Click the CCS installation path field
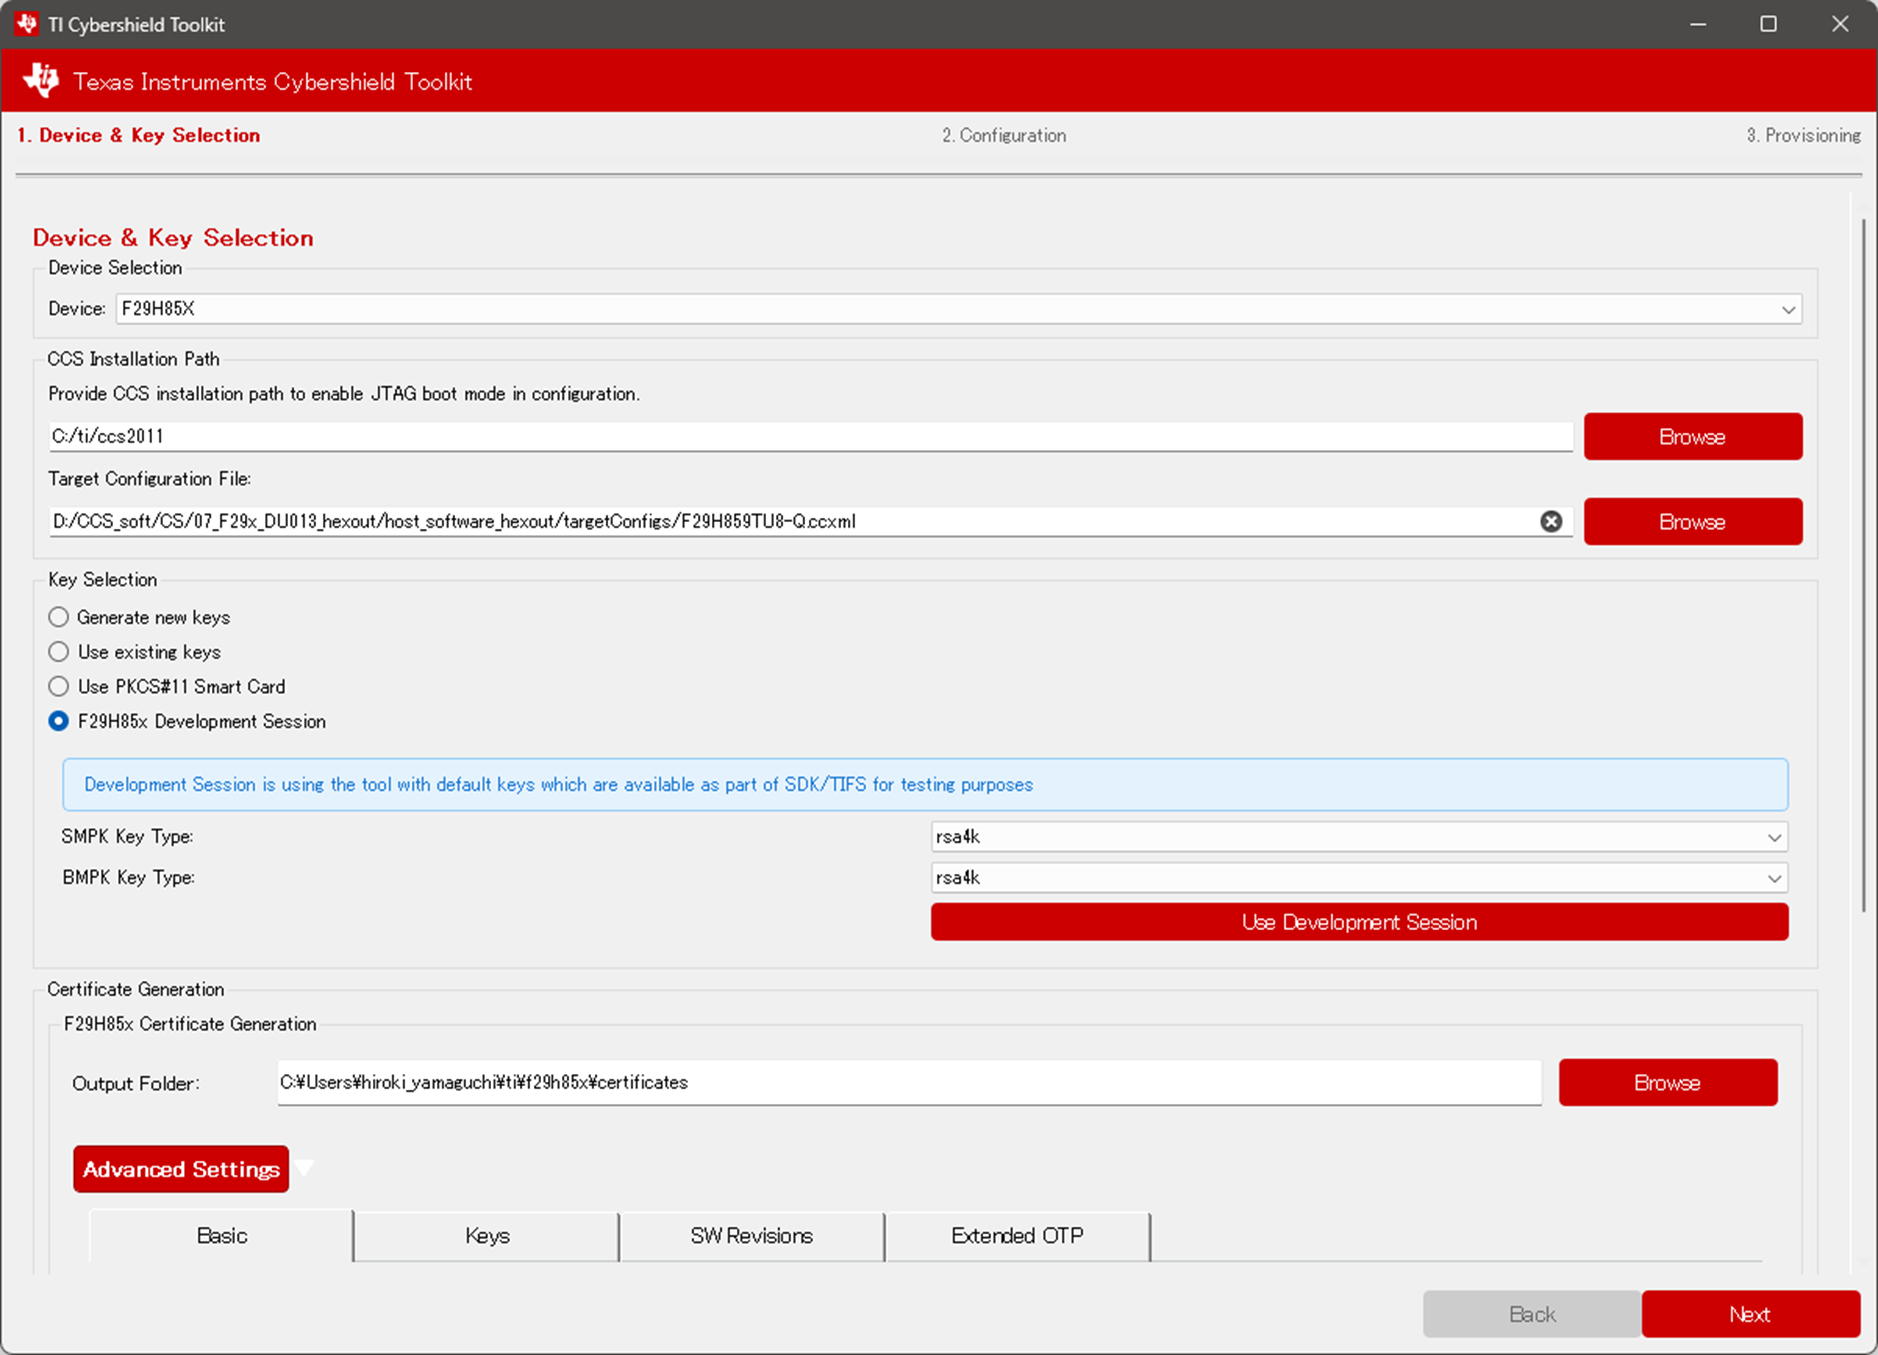Screen dimensions: 1878x1355 coord(810,436)
